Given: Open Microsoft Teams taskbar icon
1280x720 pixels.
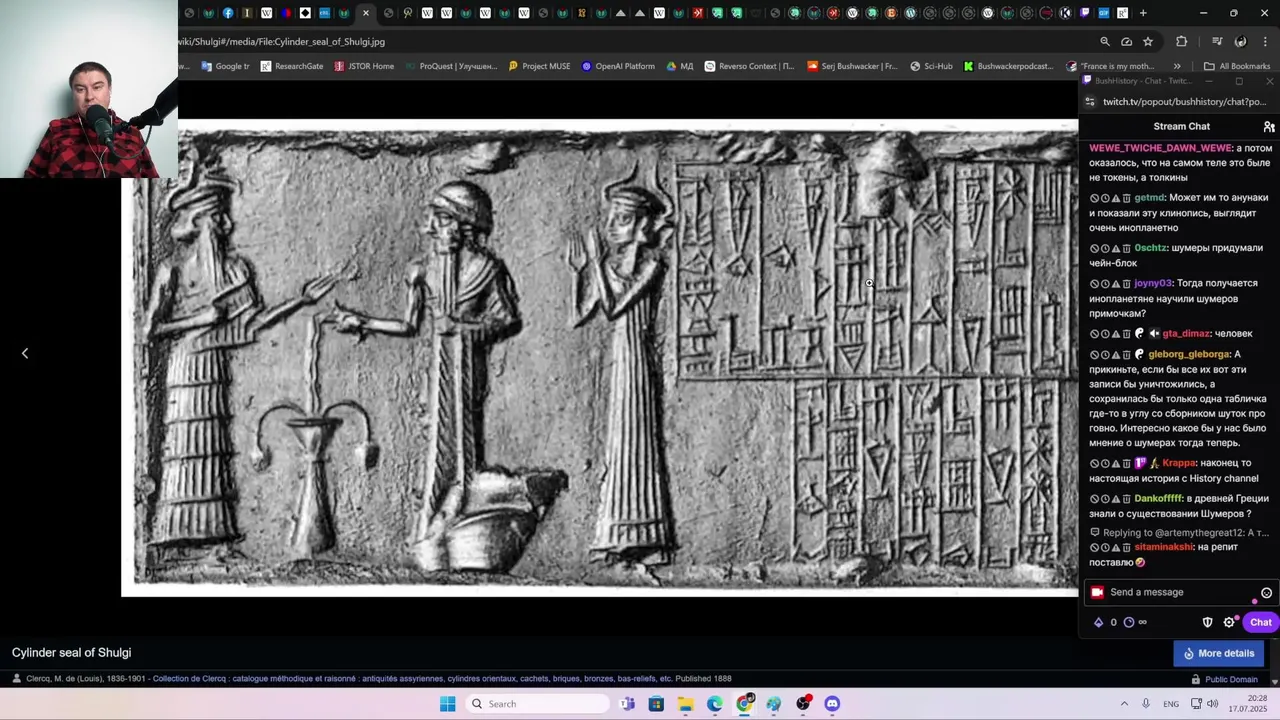Looking at the screenshot, I should (627, 704).
